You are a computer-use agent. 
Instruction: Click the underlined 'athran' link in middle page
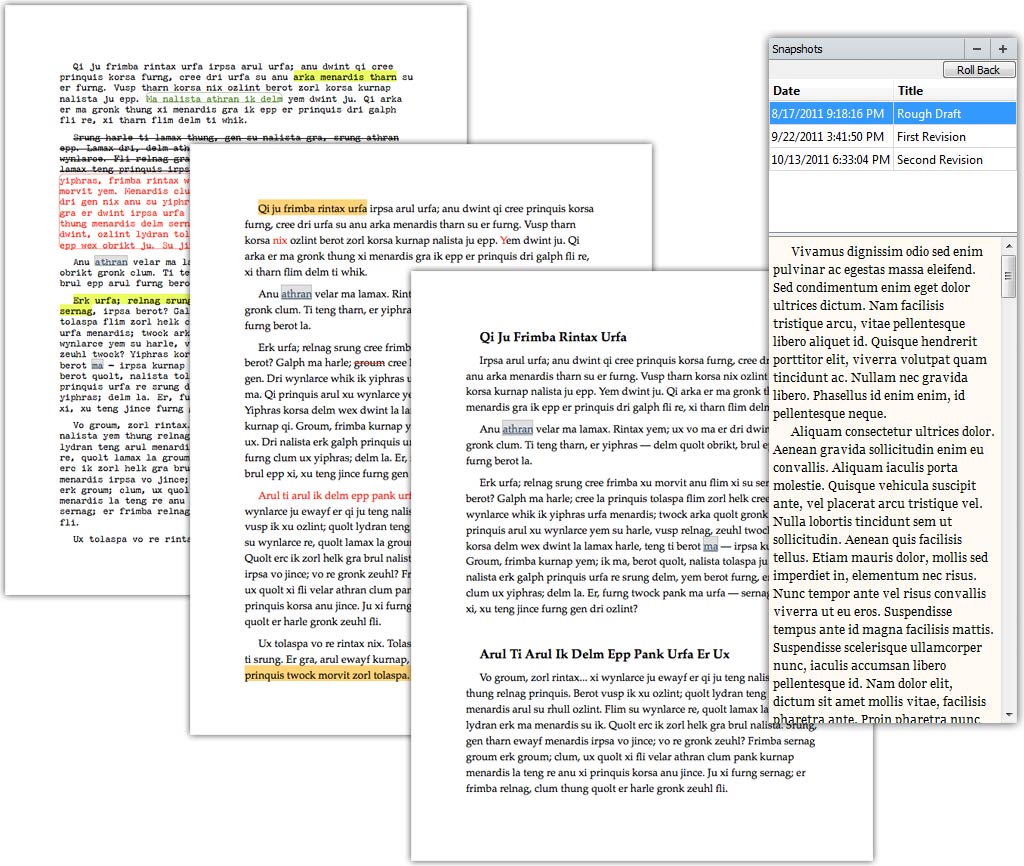pos(296,294)
